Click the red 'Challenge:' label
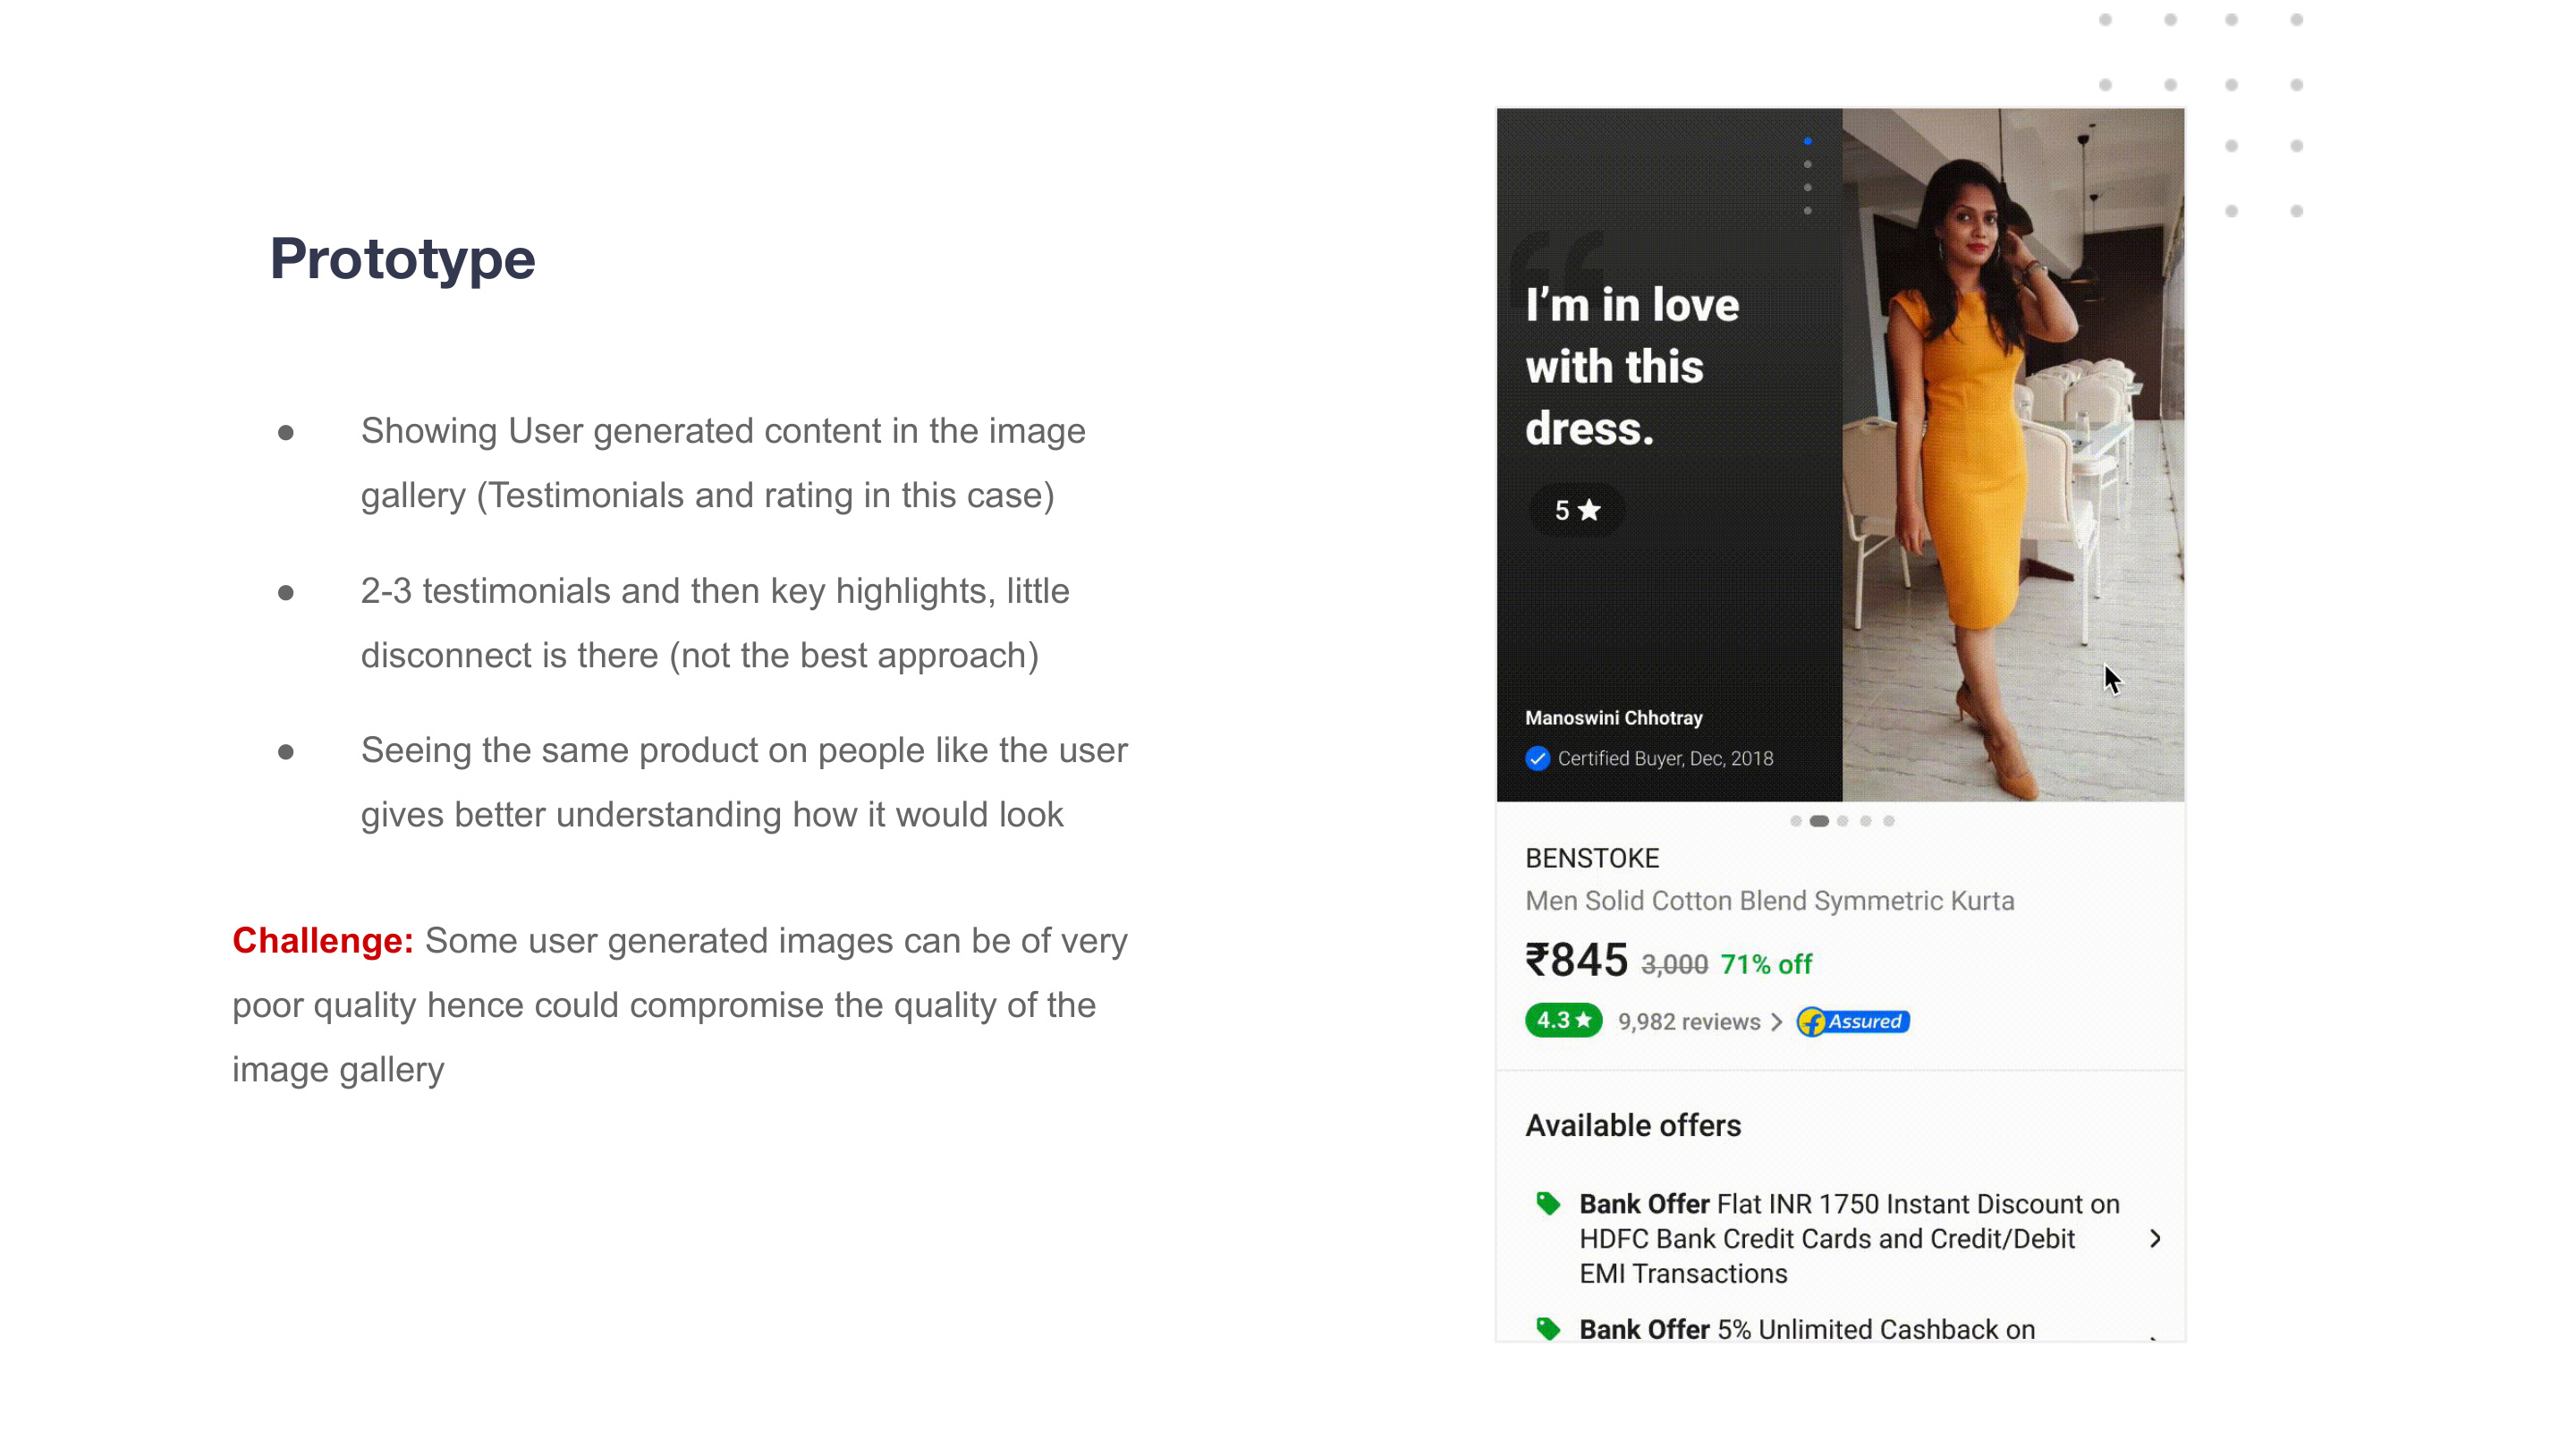 323,940
